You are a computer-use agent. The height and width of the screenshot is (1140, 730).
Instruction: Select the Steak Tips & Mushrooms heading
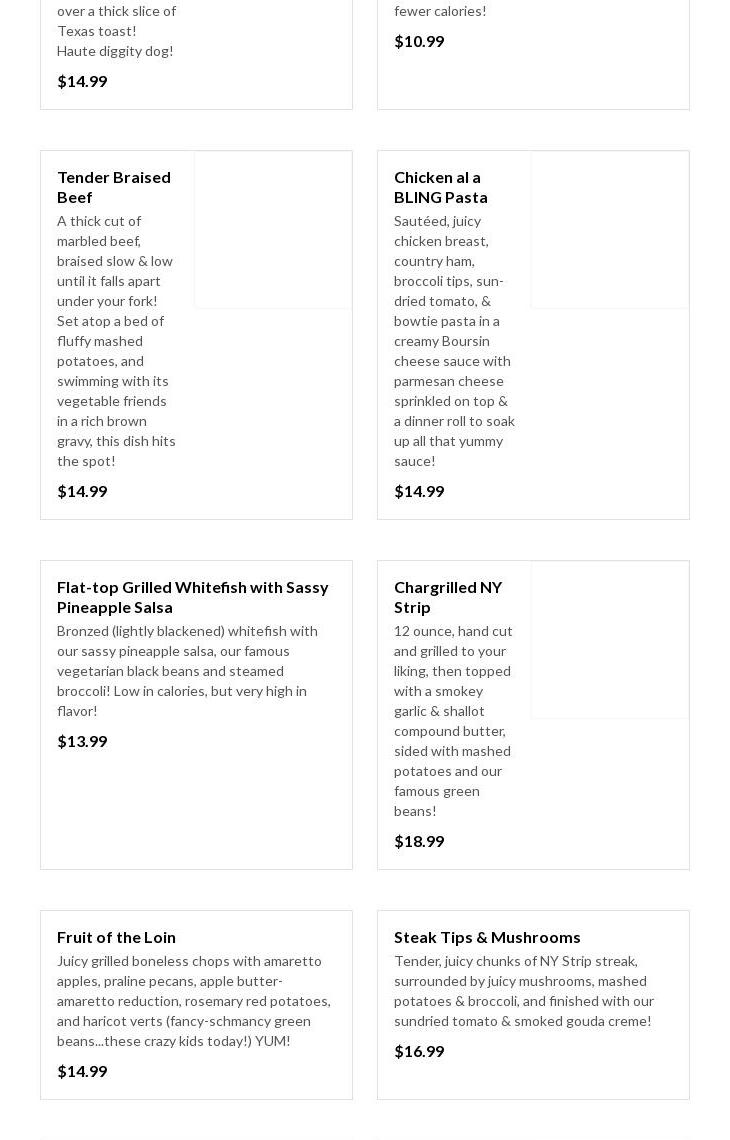(487, 937)
